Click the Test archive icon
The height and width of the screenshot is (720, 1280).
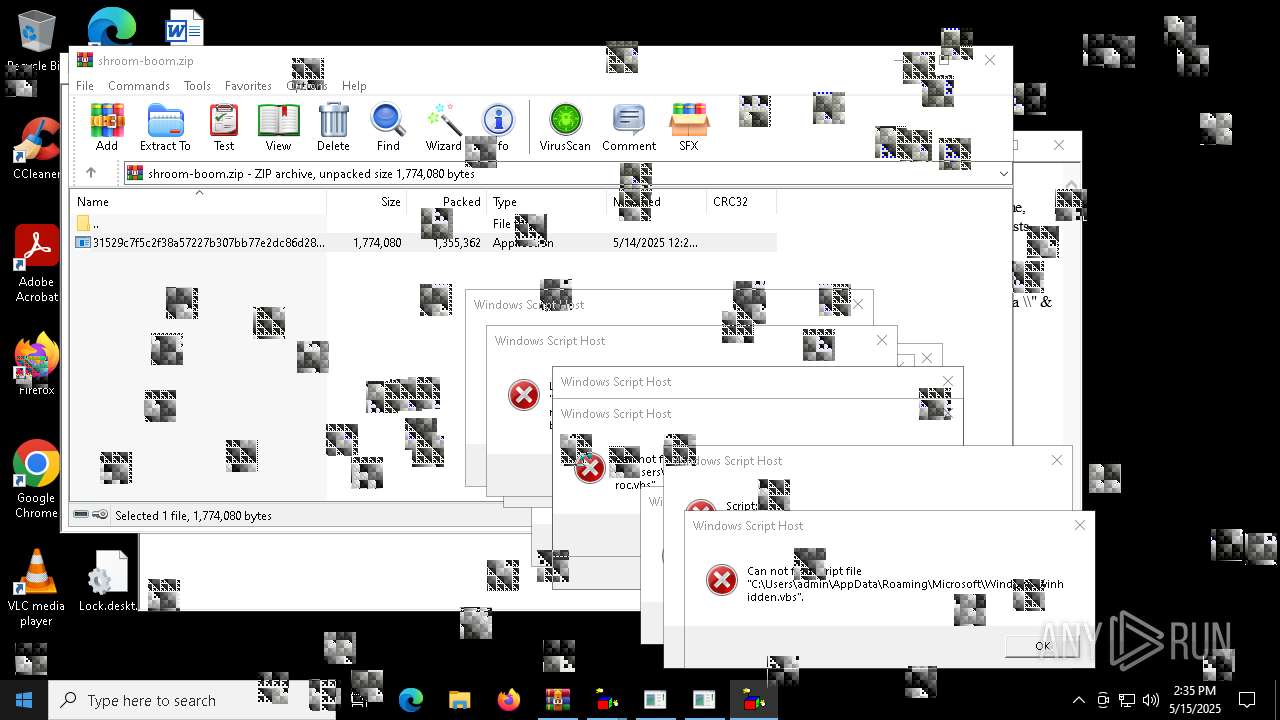(224, 127)
